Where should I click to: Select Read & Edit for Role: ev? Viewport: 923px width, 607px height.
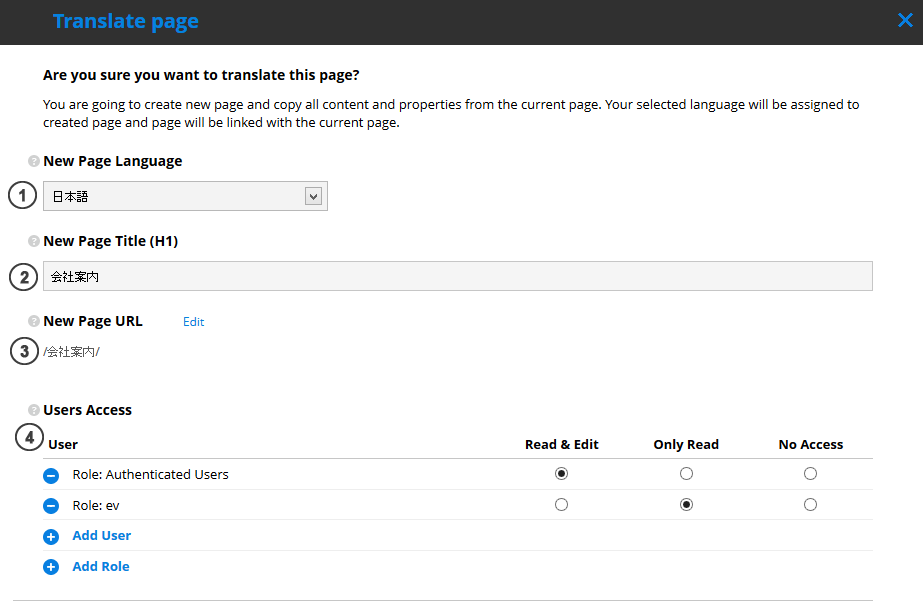click(x=562, y=505)
